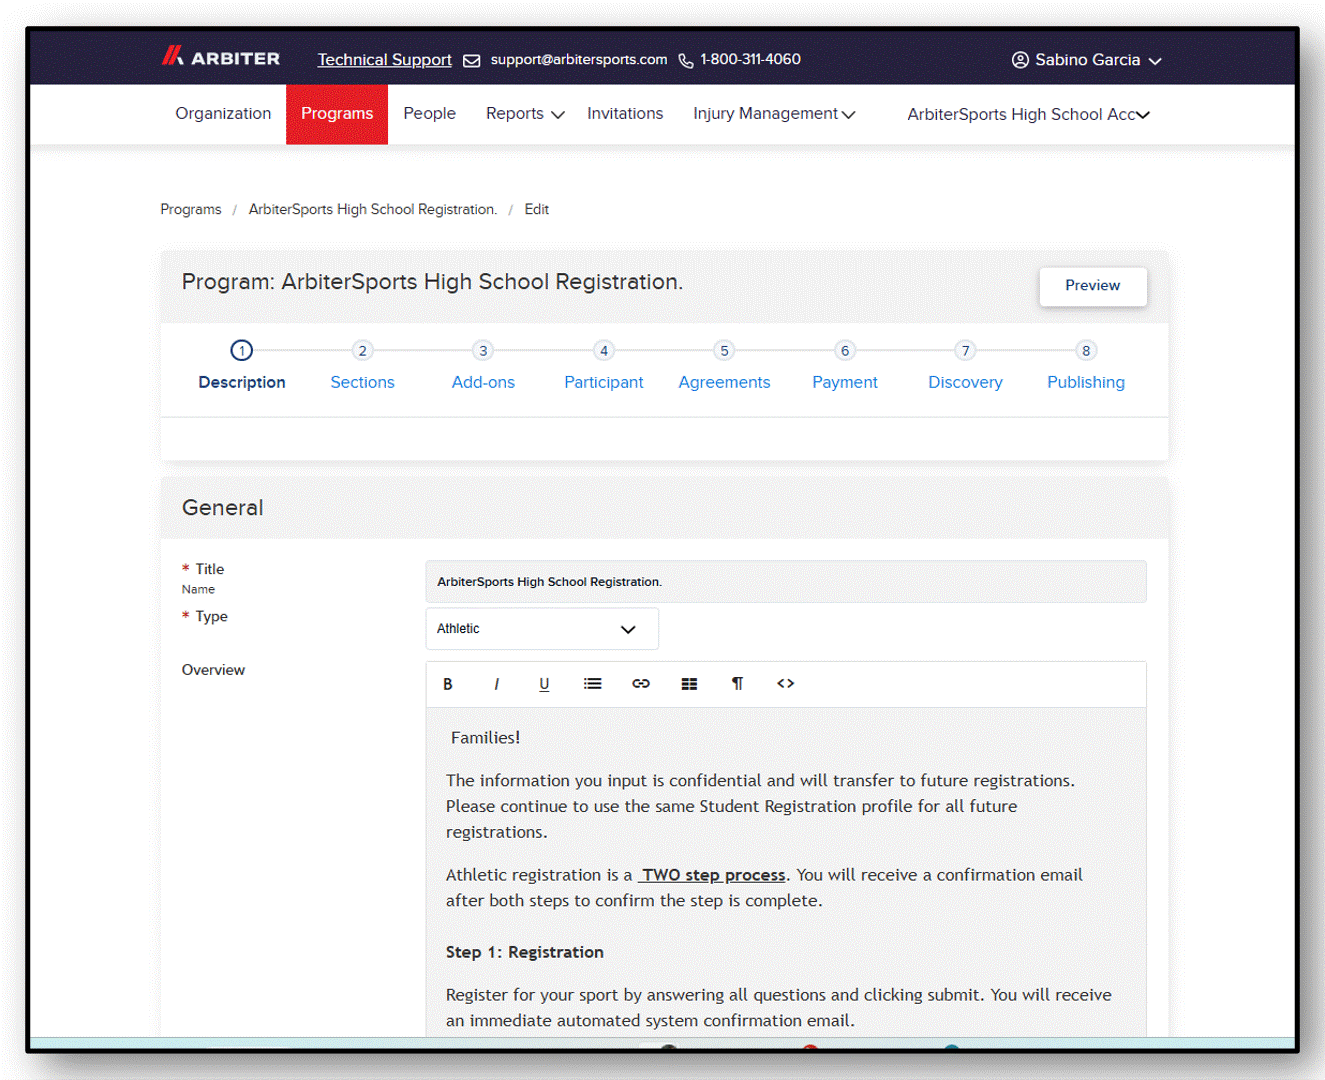The width and height of the screenshot is (1325, 1080).
Task: Open Sabino Garcia account dropdown
Action: pyautogui.click(x=1087, y=60)
